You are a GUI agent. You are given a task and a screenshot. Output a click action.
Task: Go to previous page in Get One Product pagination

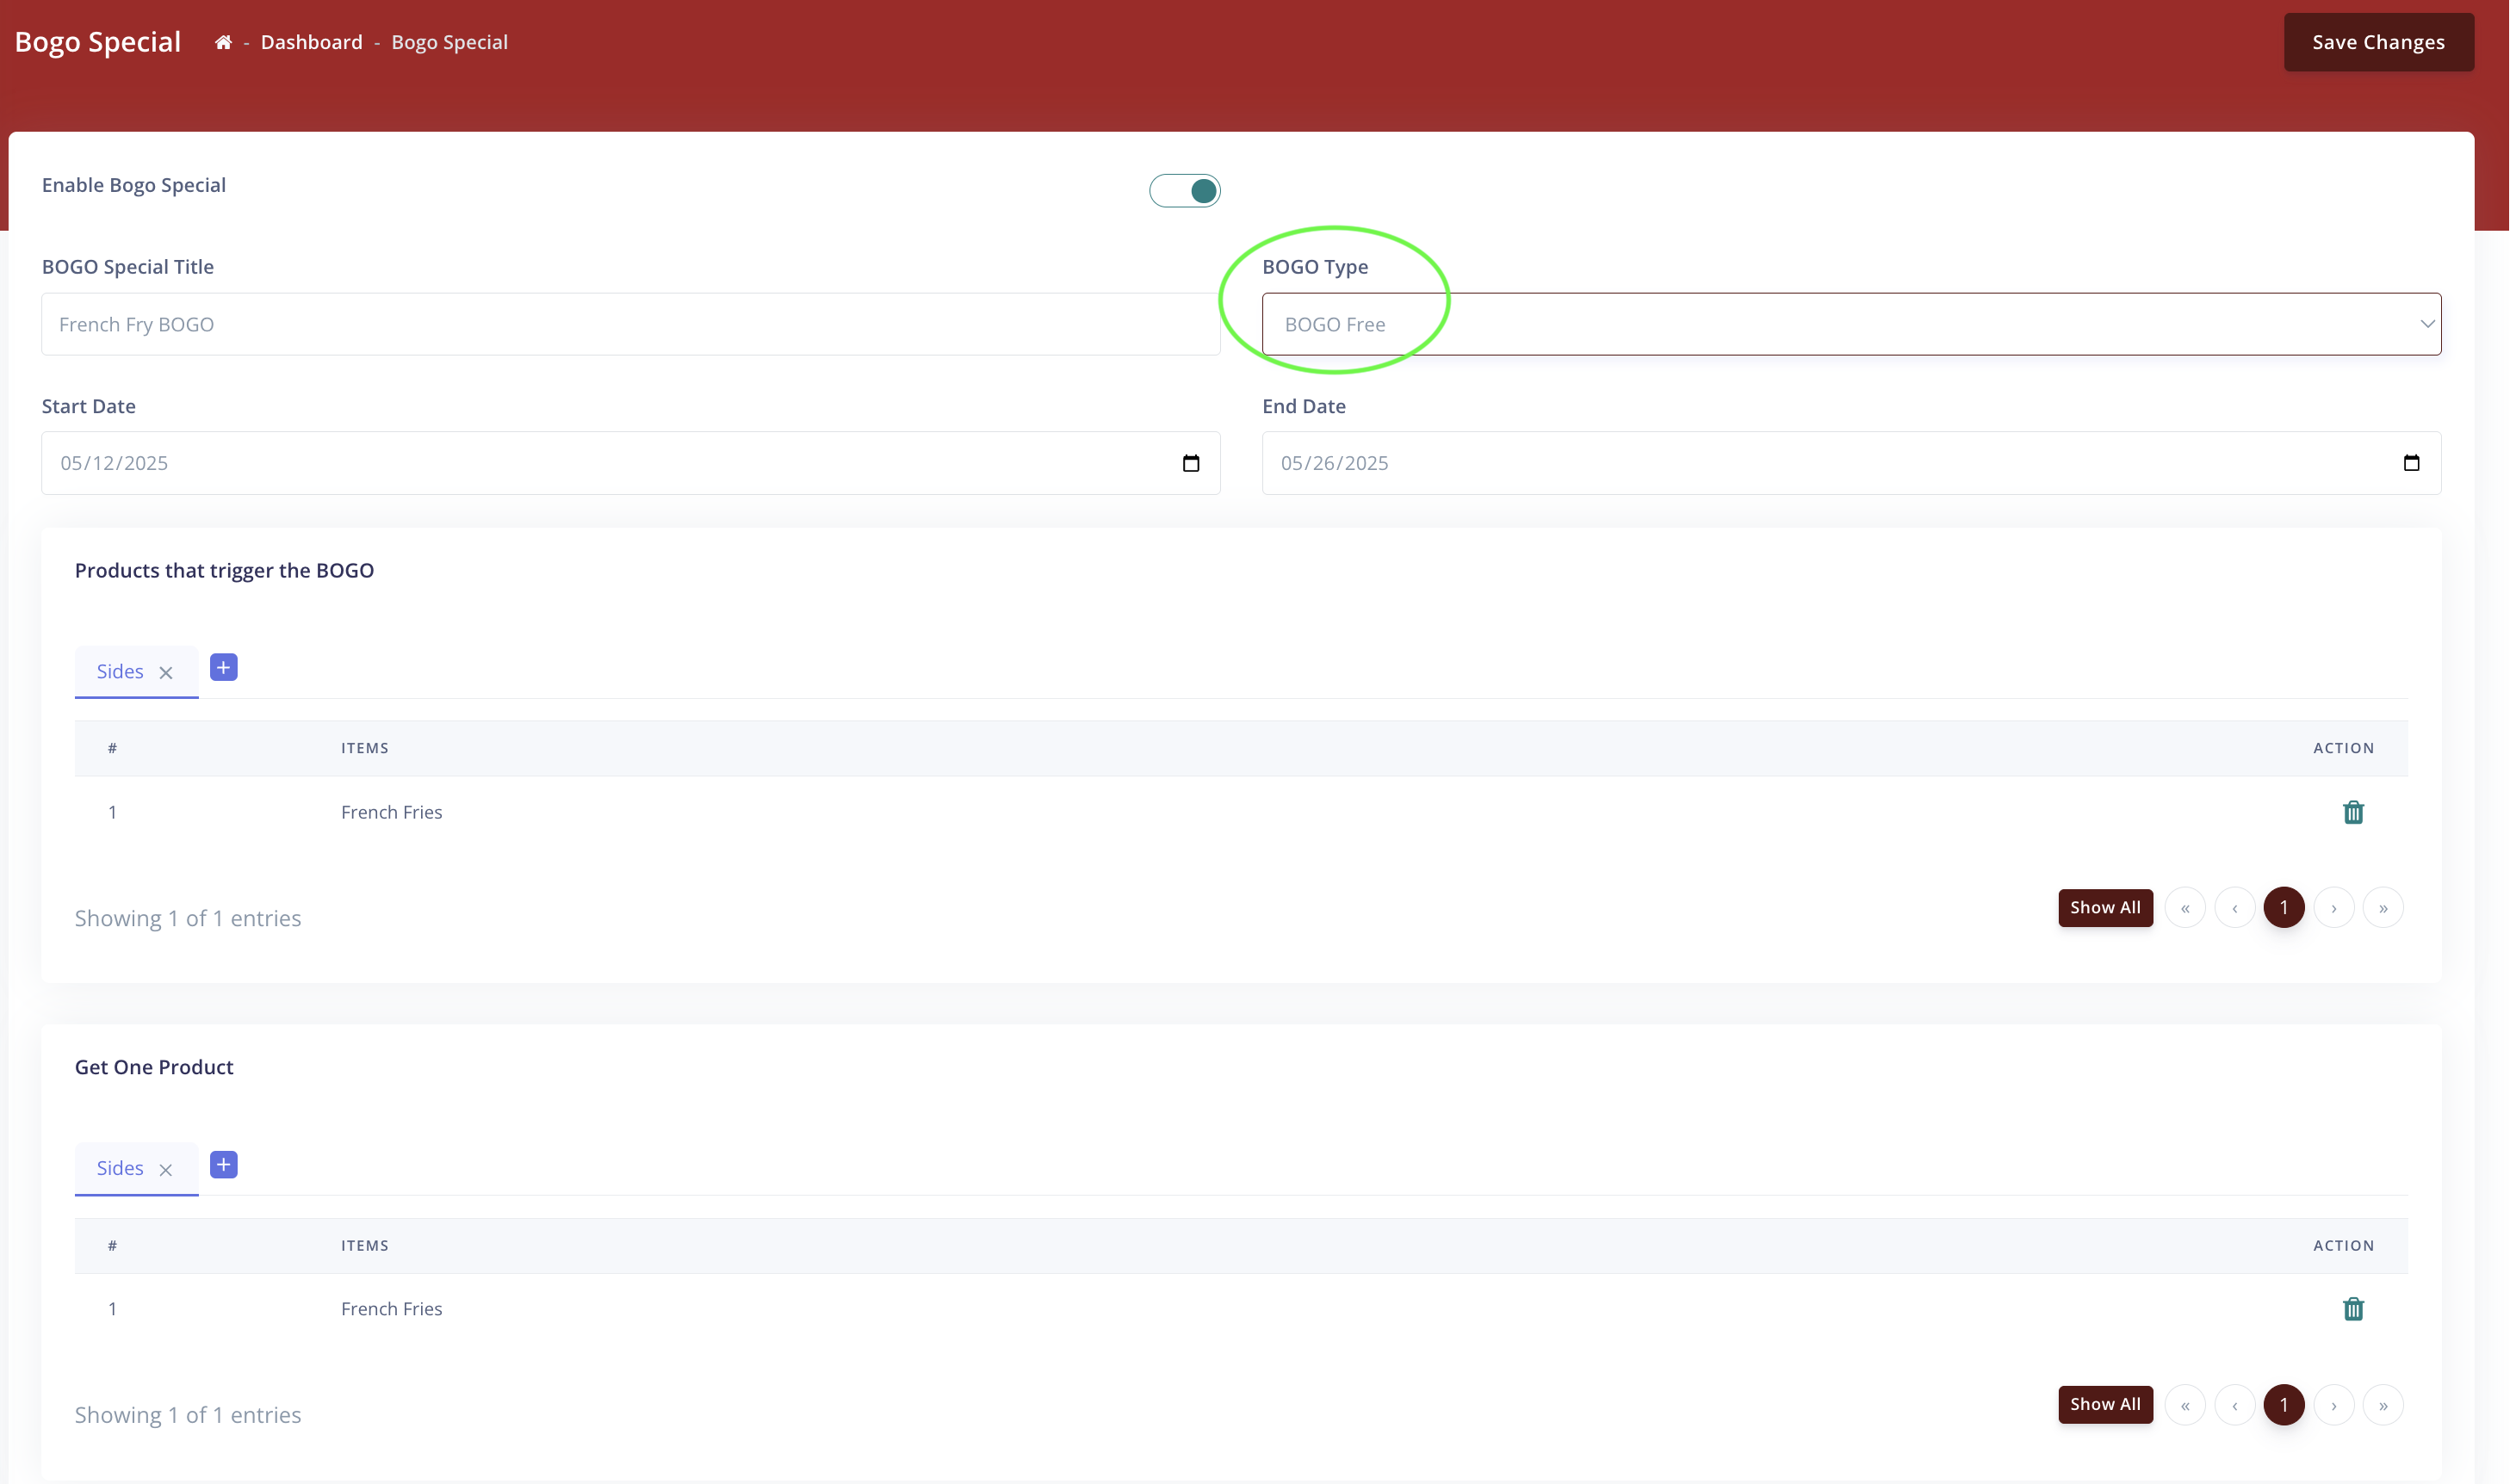pos(2234,1405)
